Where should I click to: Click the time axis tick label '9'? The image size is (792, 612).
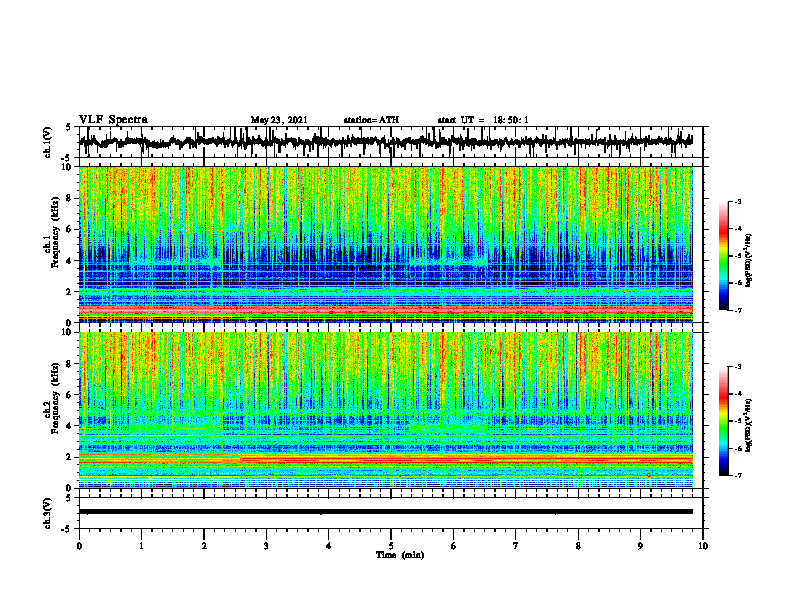point(640,546)
